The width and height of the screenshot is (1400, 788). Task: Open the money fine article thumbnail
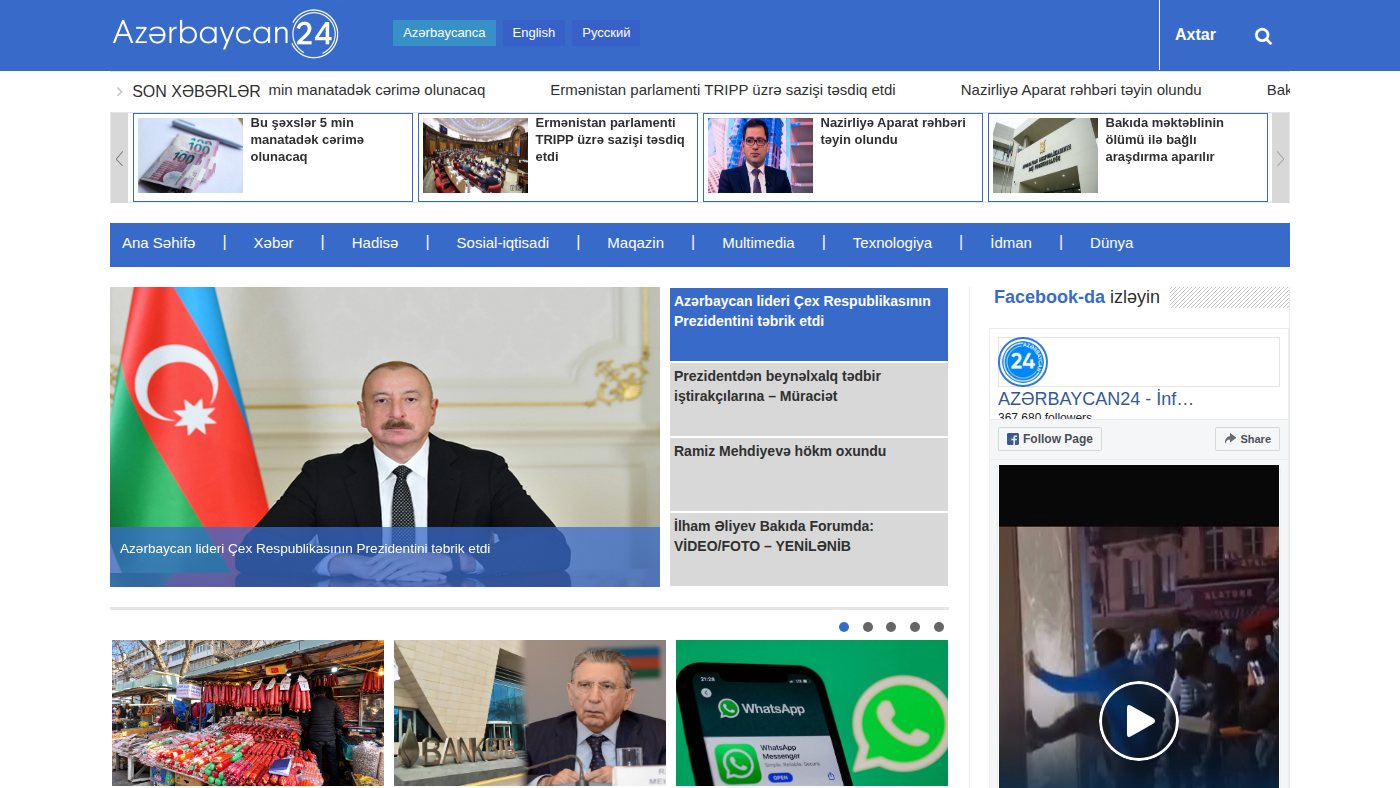click(x=190, y=155)
